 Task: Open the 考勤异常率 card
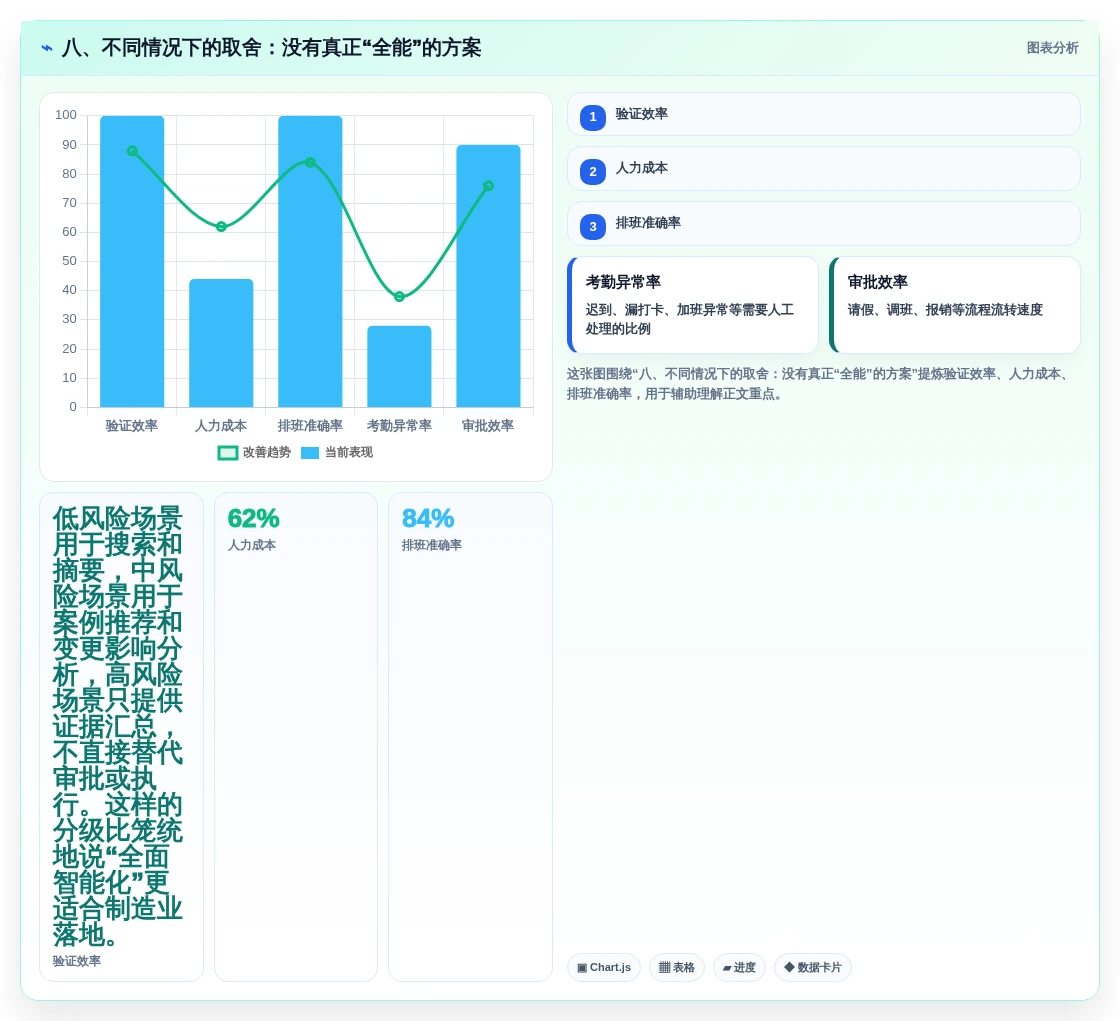point(693,305)
